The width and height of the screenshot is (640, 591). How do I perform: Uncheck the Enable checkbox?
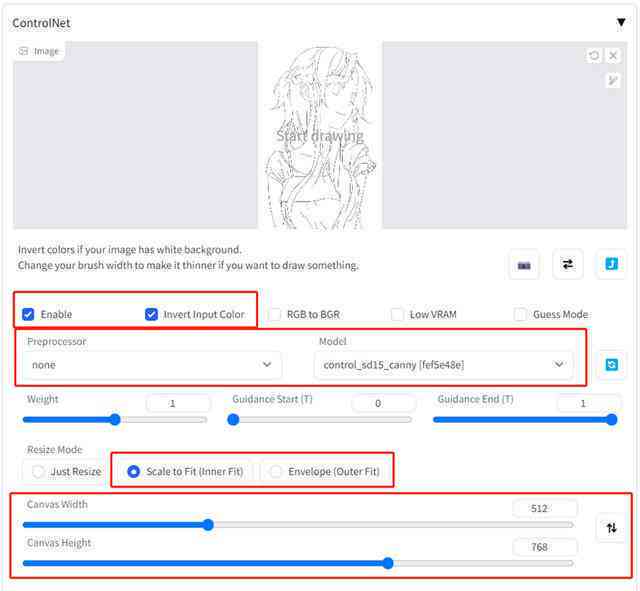(28, 314)
